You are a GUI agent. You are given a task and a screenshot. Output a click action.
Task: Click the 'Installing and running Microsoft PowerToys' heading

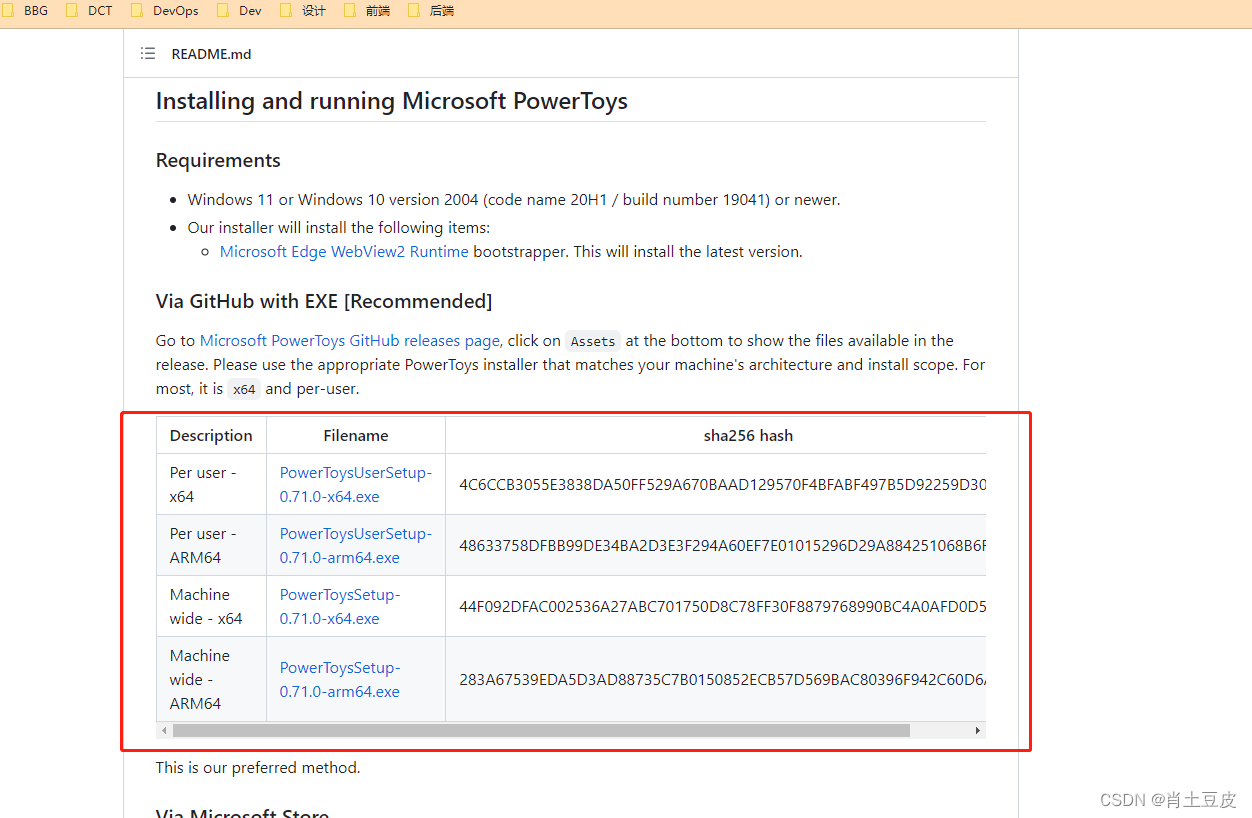(392, 101)
